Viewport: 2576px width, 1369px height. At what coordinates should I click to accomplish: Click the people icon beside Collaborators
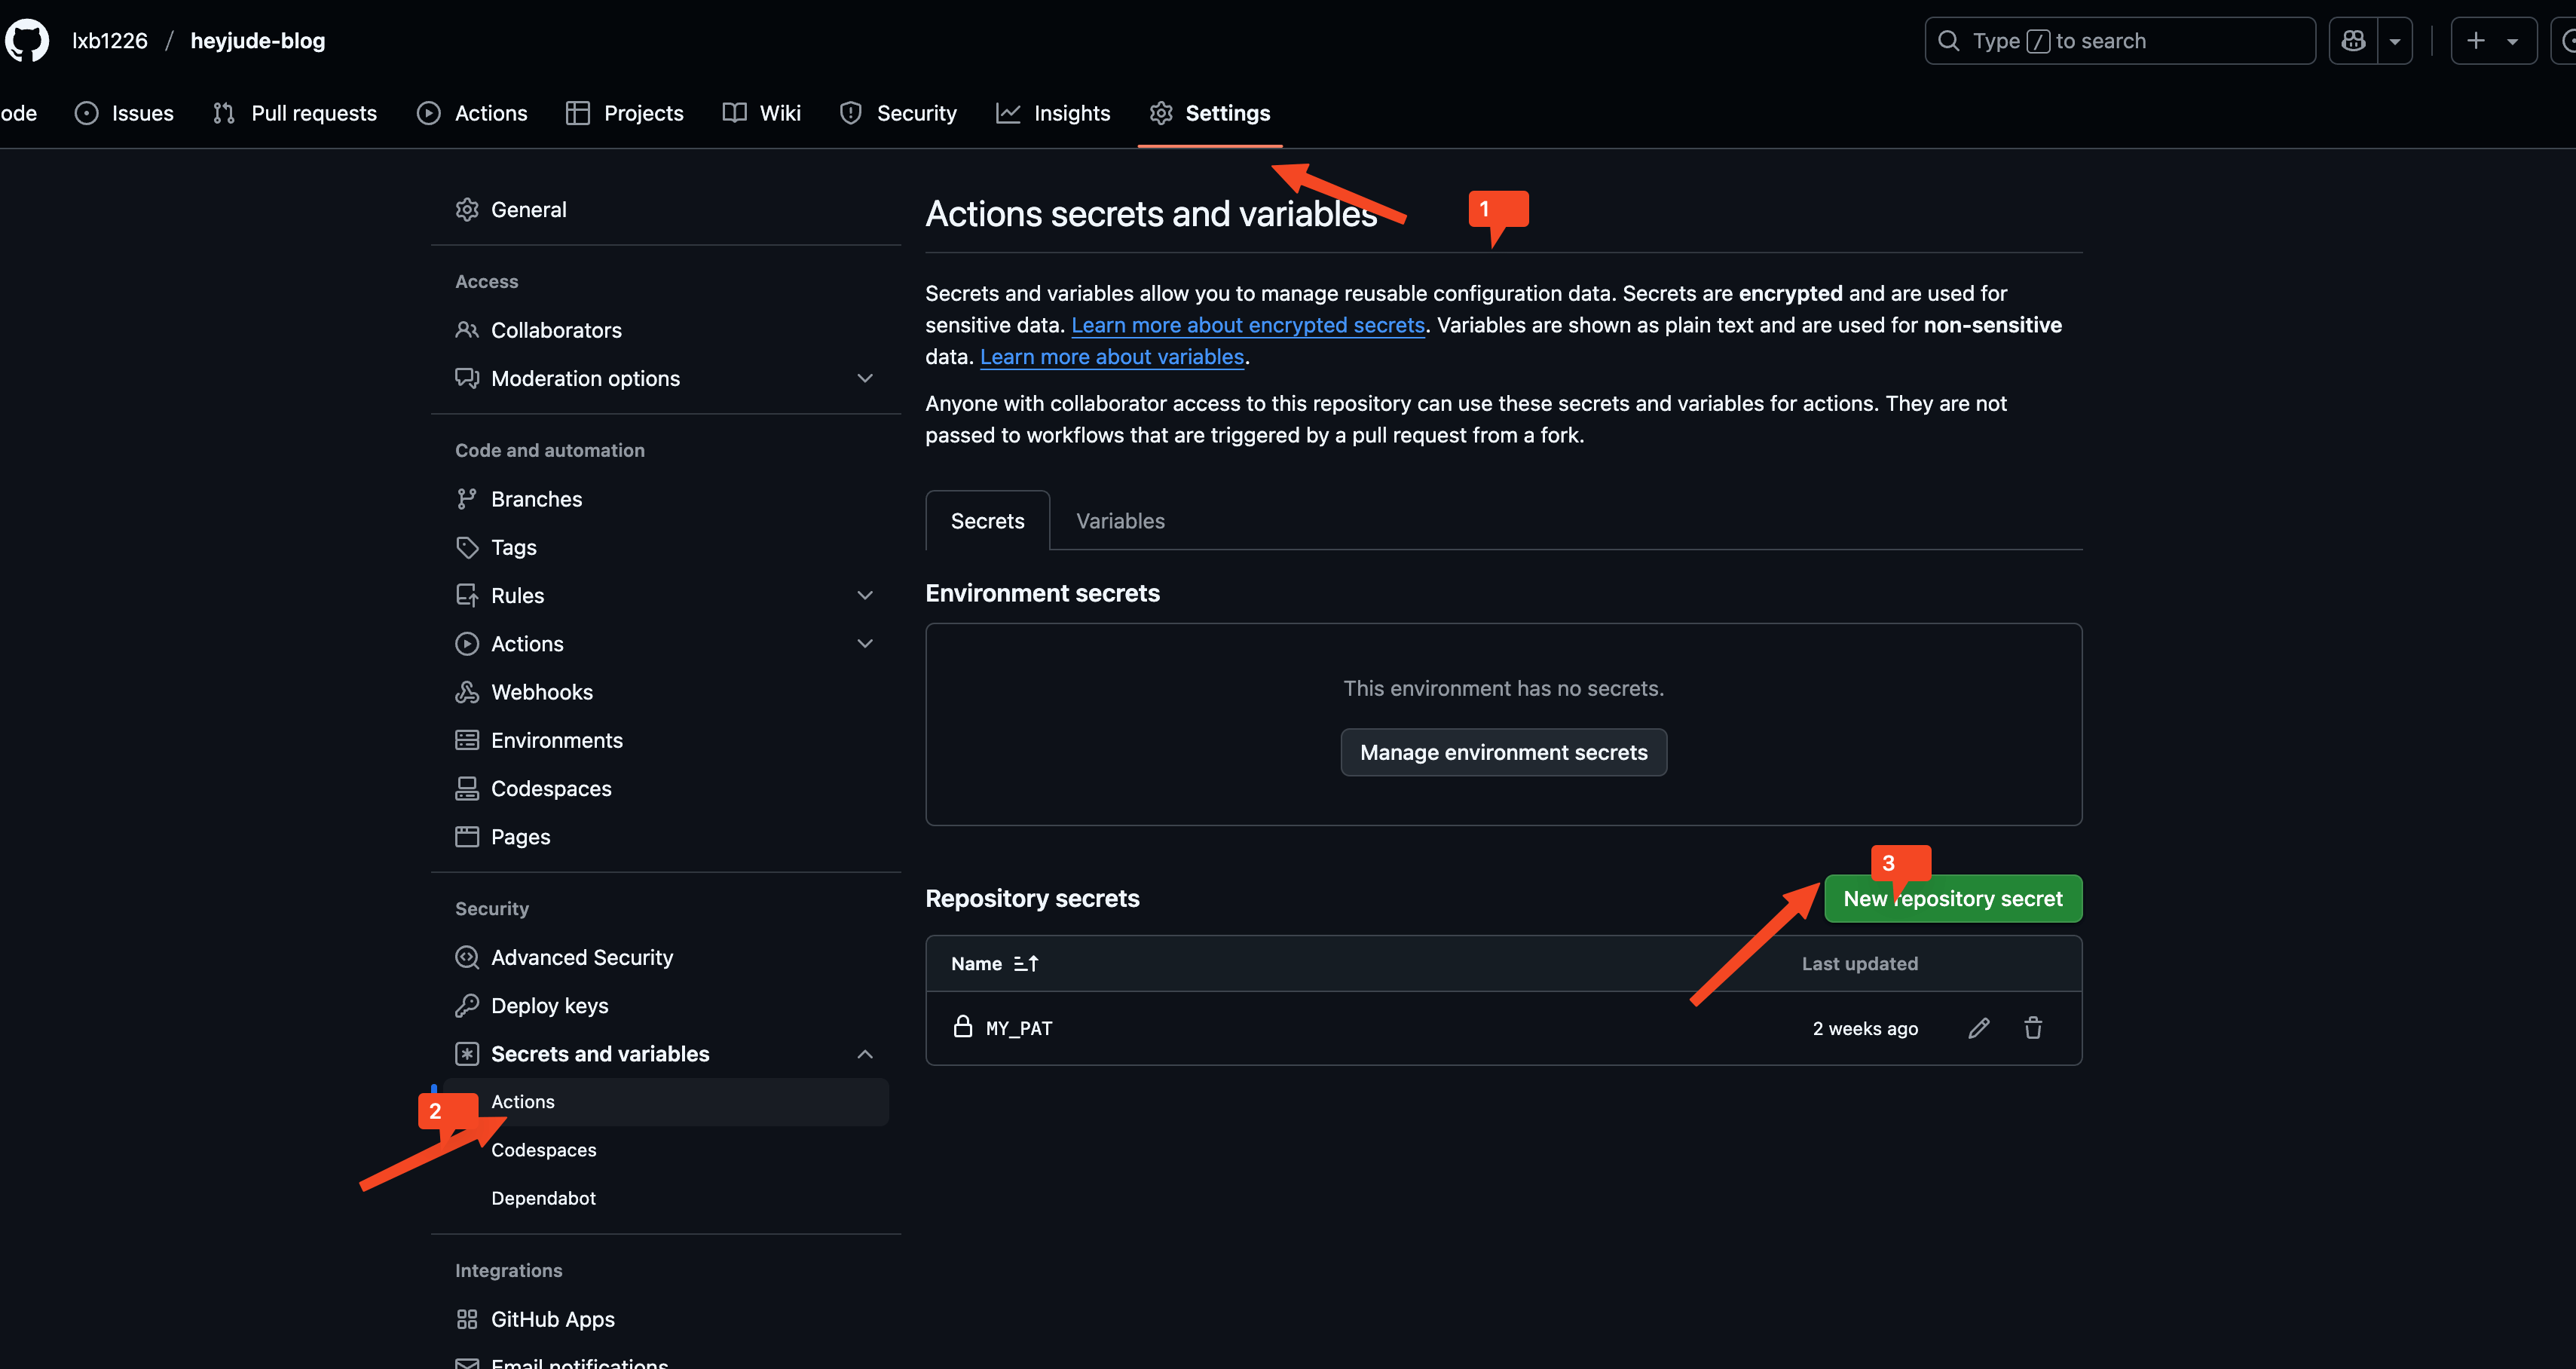(x=467, y=330)
